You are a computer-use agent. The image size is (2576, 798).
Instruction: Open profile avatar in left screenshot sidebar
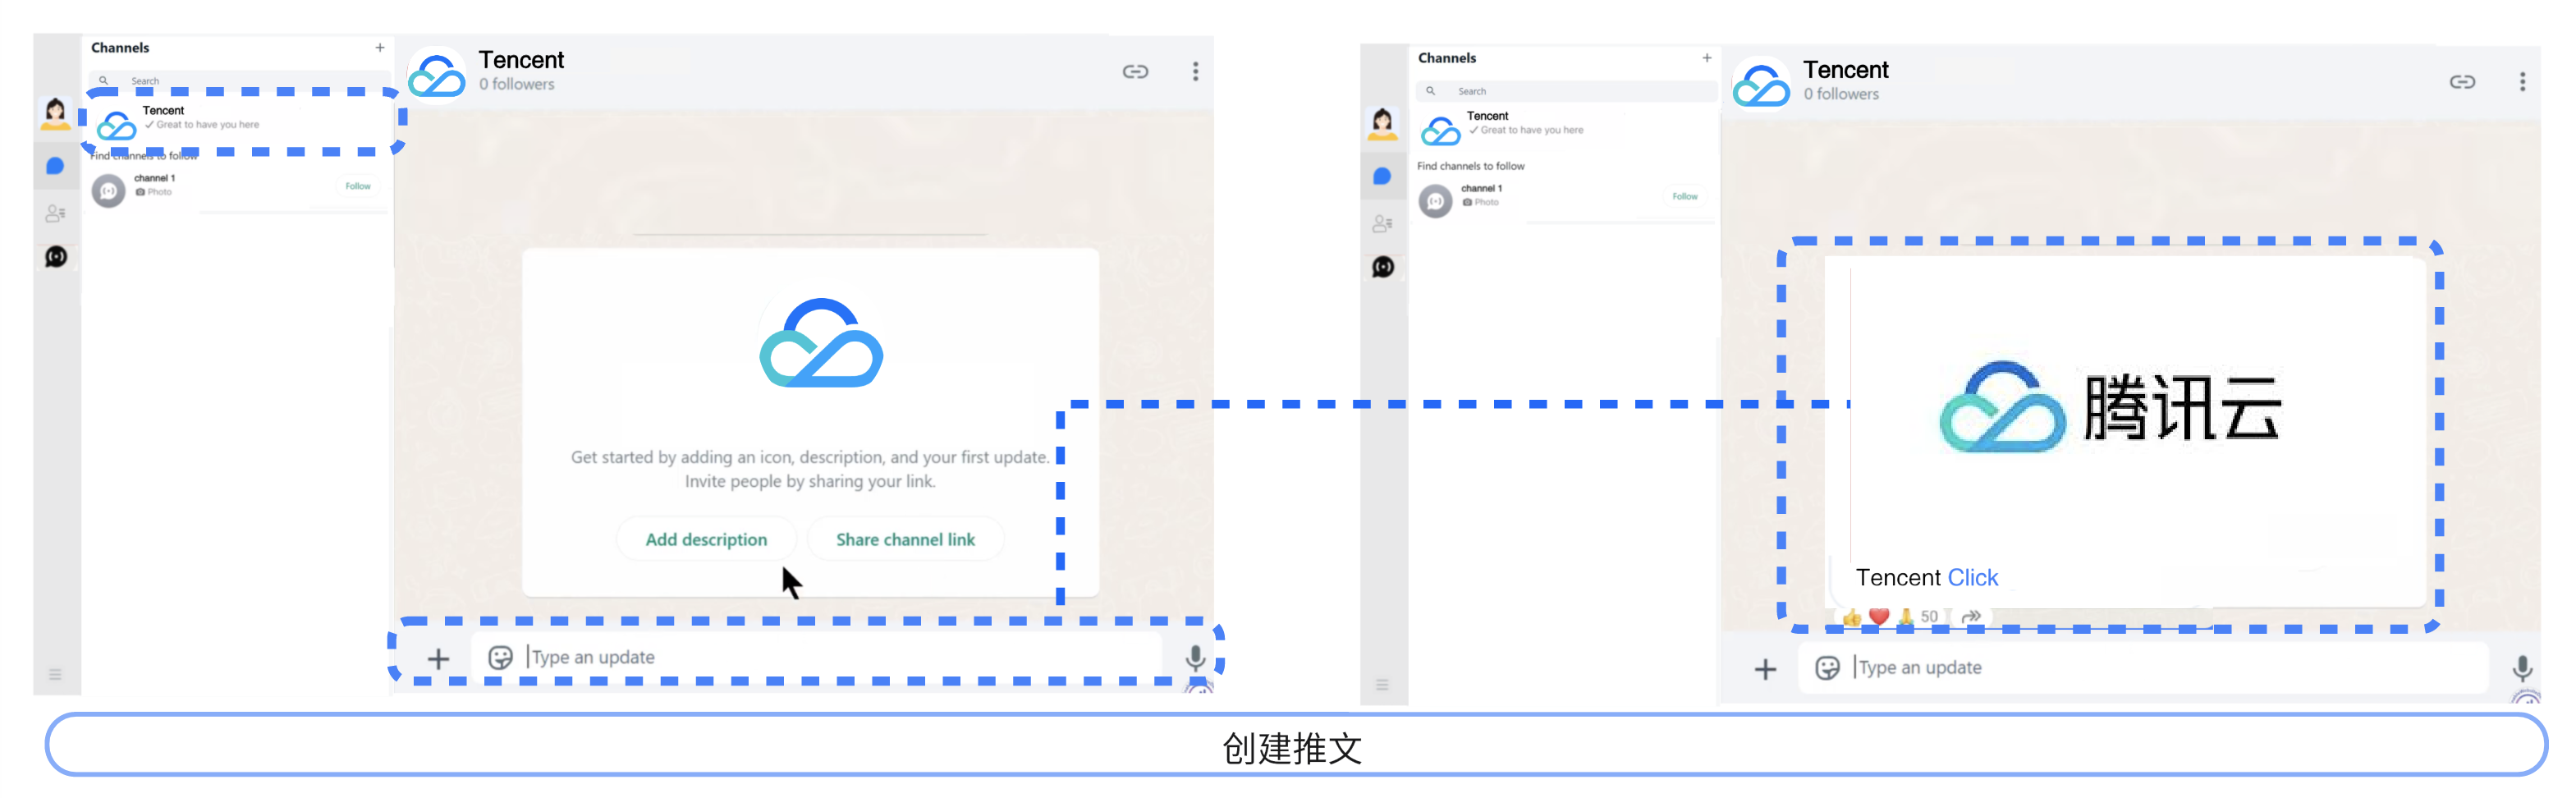pos(56,113)
